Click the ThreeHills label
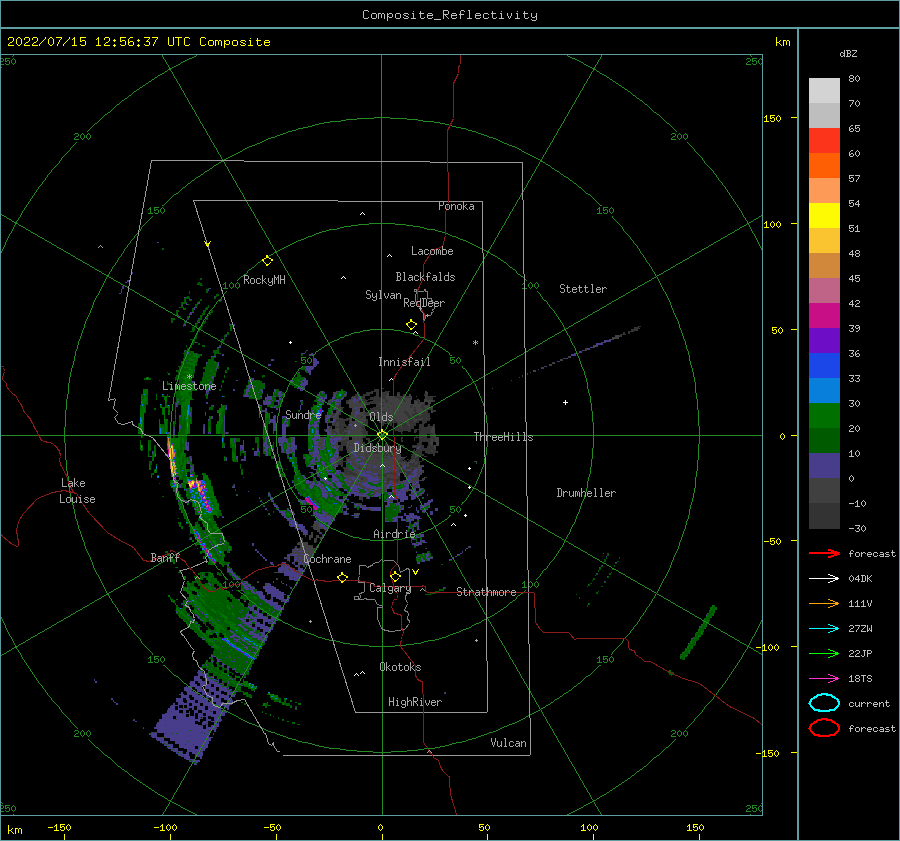The height and width of the screenshot is (841, 900). [x=503, y=437]
